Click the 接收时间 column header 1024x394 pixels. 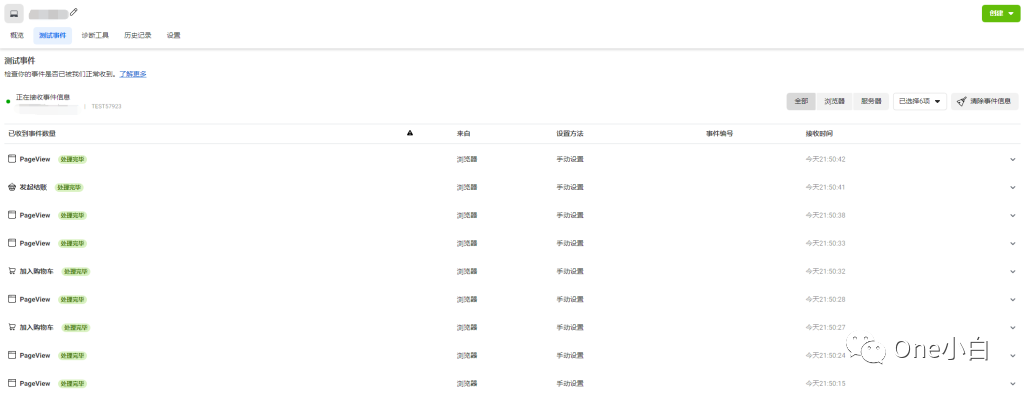point(819,133)
